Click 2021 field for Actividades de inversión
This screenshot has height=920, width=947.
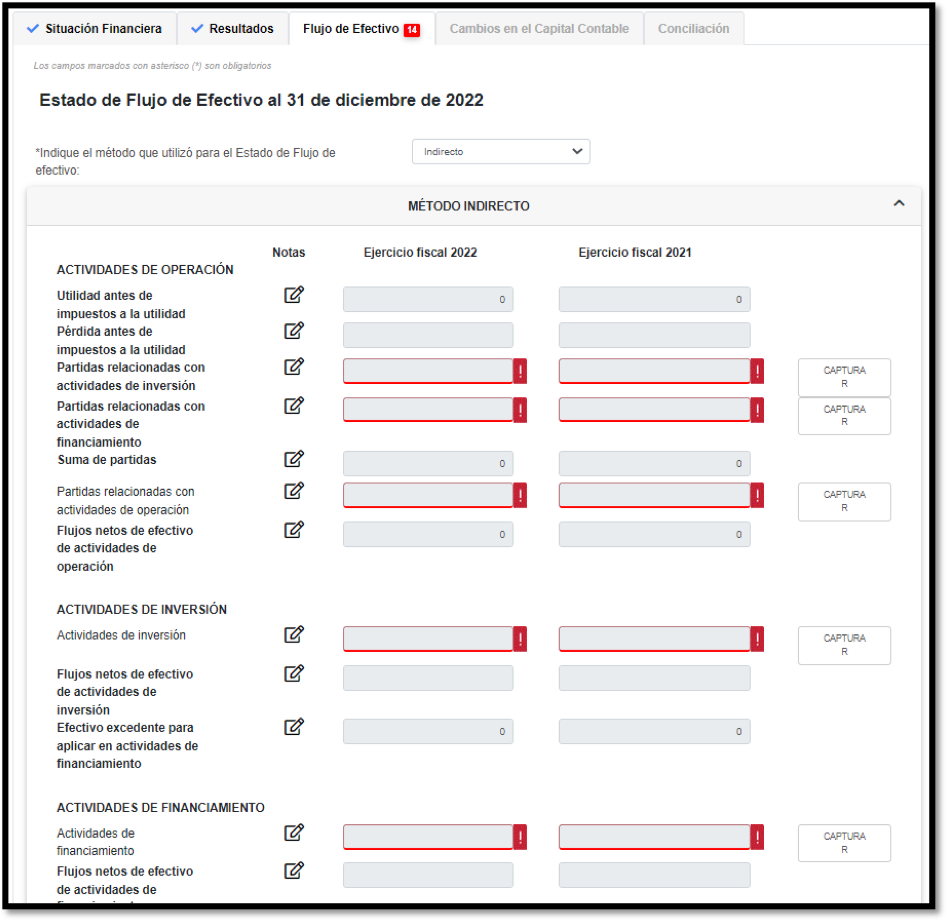pos(654,639)
